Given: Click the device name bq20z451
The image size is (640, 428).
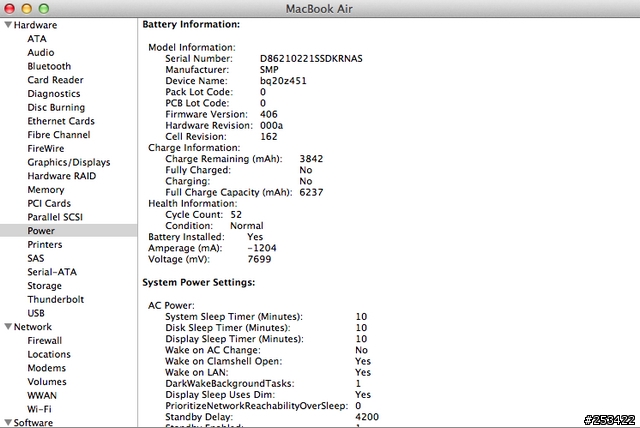Looking at the screenshot, I should coord(283,81).
